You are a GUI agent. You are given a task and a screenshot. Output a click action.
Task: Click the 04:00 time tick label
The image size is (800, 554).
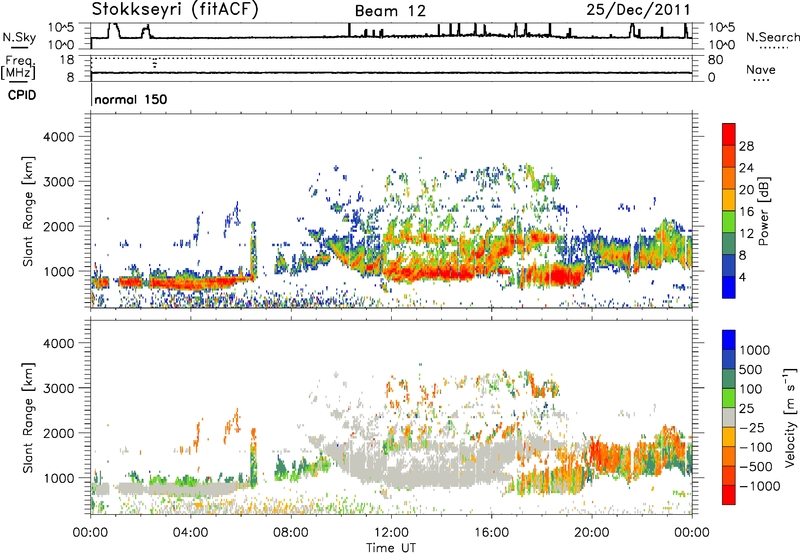pos(190,533)
